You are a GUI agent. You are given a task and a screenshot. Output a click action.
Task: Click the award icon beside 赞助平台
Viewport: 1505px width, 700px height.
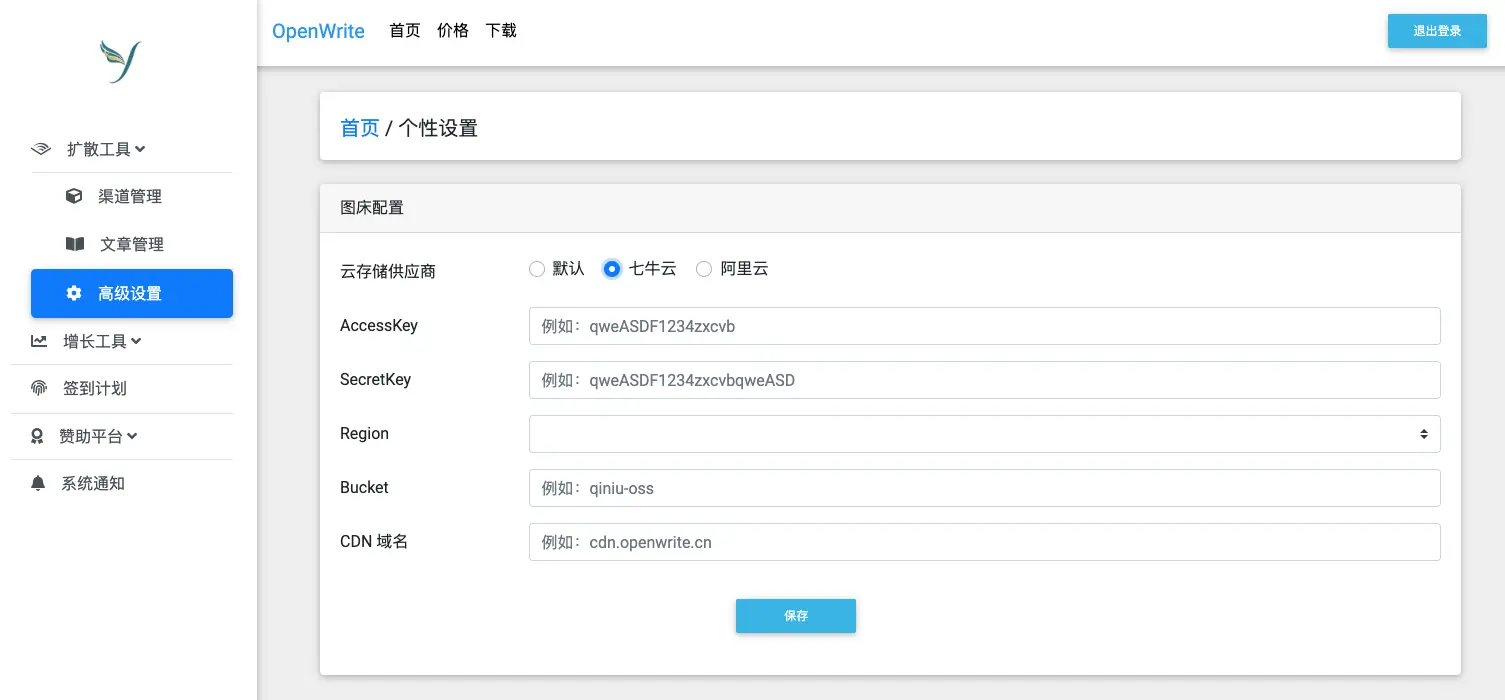tap(37, 436)
